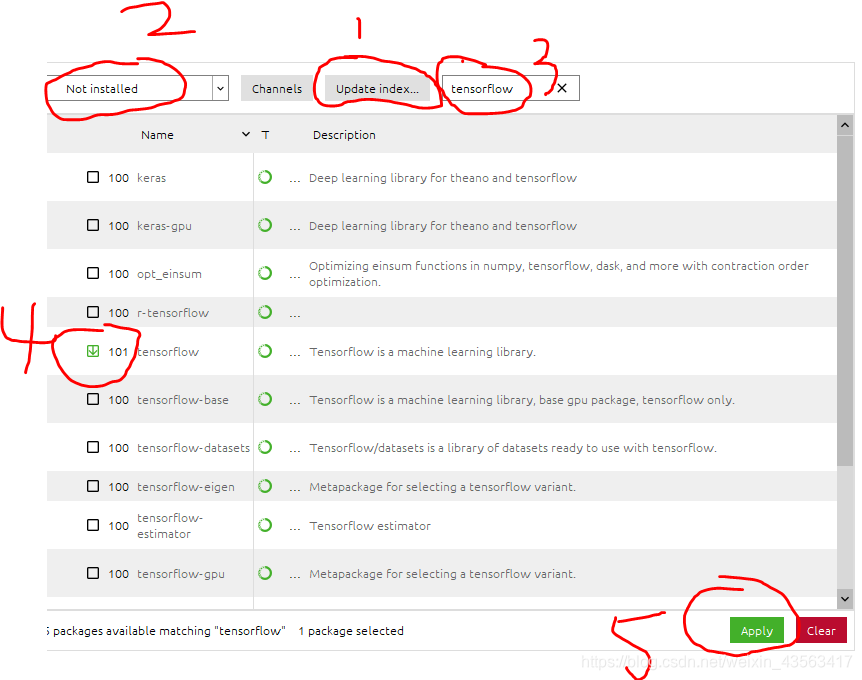
Task: Expand keras description ellipsis
Action: (x=295, y=179)
